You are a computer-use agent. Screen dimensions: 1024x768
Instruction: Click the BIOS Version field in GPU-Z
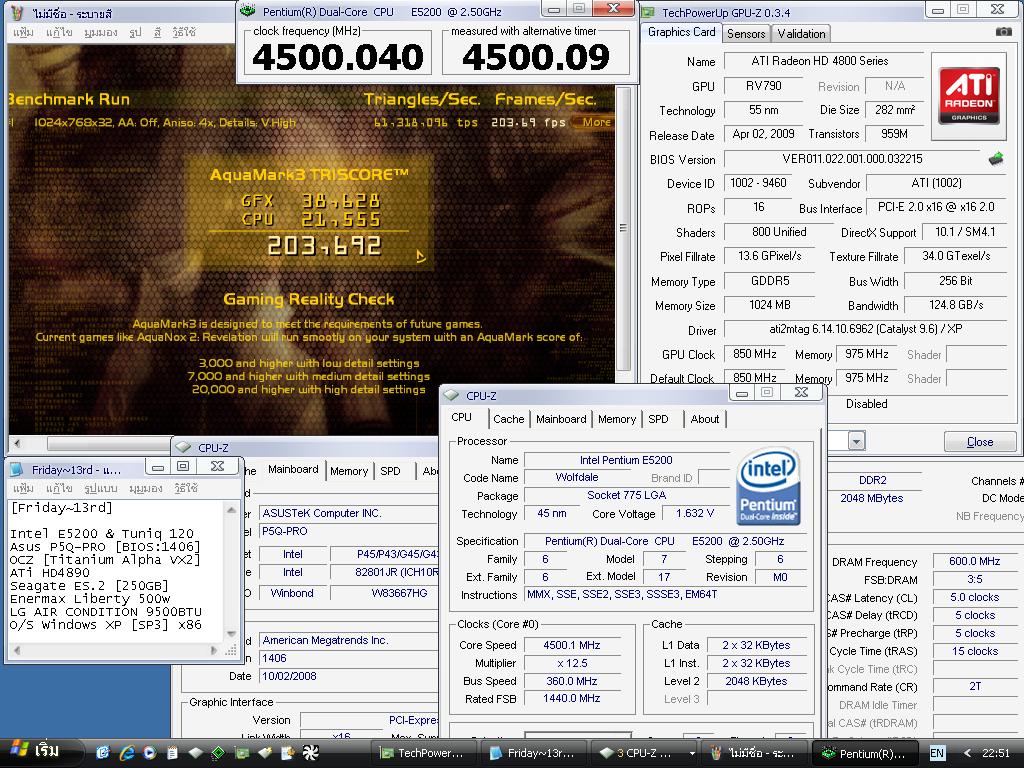click(x=852, y=159)
